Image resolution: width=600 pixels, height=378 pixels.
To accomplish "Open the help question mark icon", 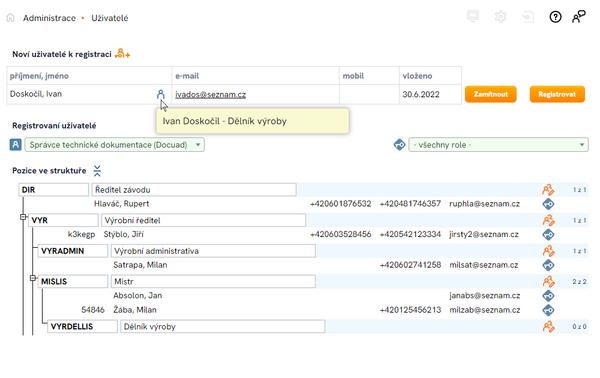I will point(555,16).
